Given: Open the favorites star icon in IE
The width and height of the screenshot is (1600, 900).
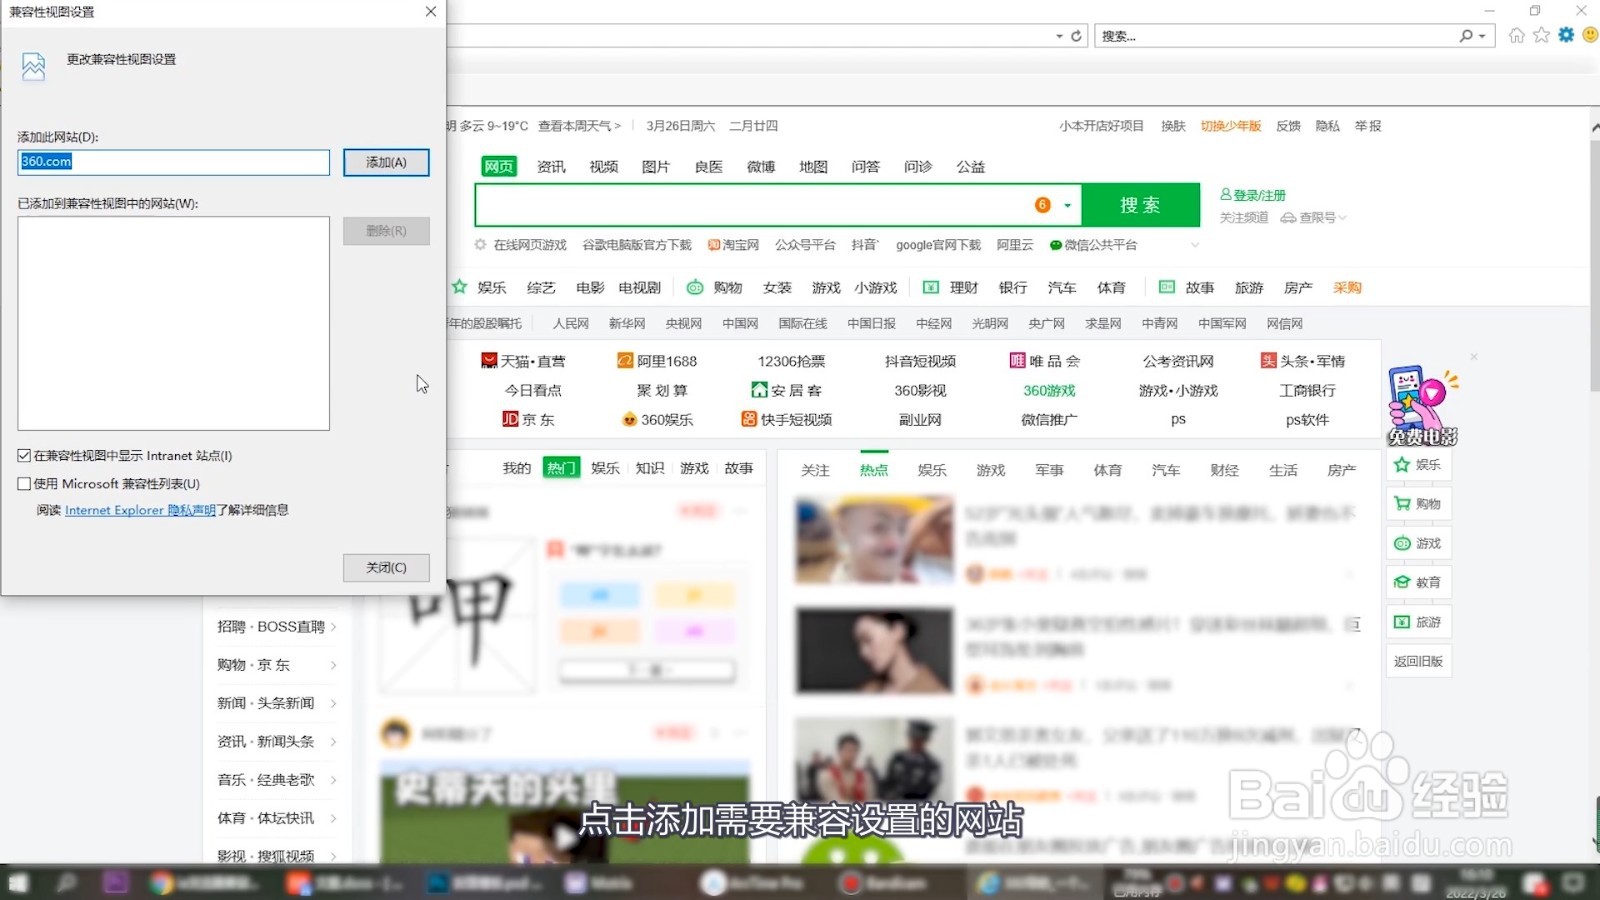Looking at the screenshot, I should point(1541,36).
